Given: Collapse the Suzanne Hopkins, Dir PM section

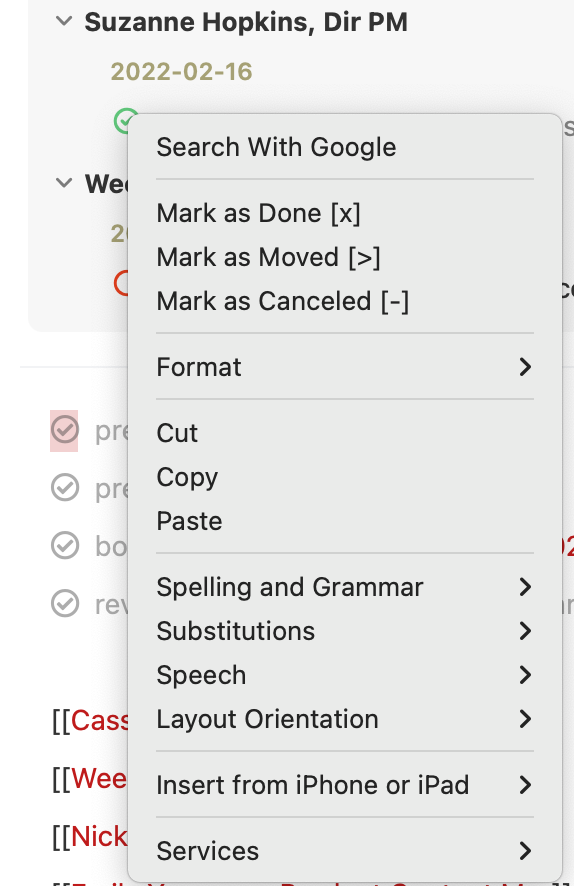Looking at the screenshot, I should click(64, 21).
